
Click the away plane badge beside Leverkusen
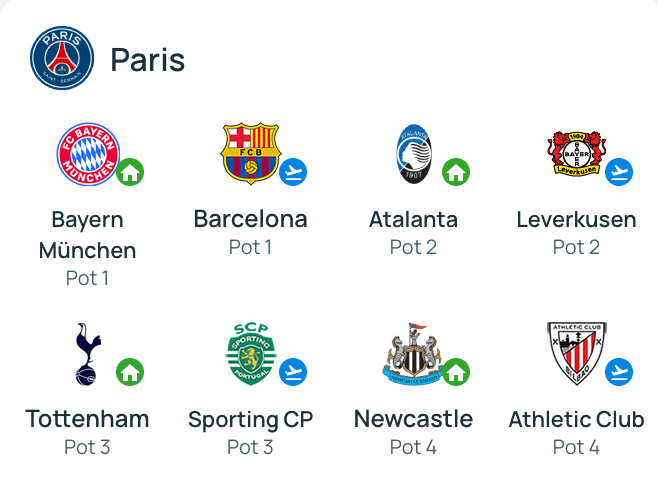619,172
